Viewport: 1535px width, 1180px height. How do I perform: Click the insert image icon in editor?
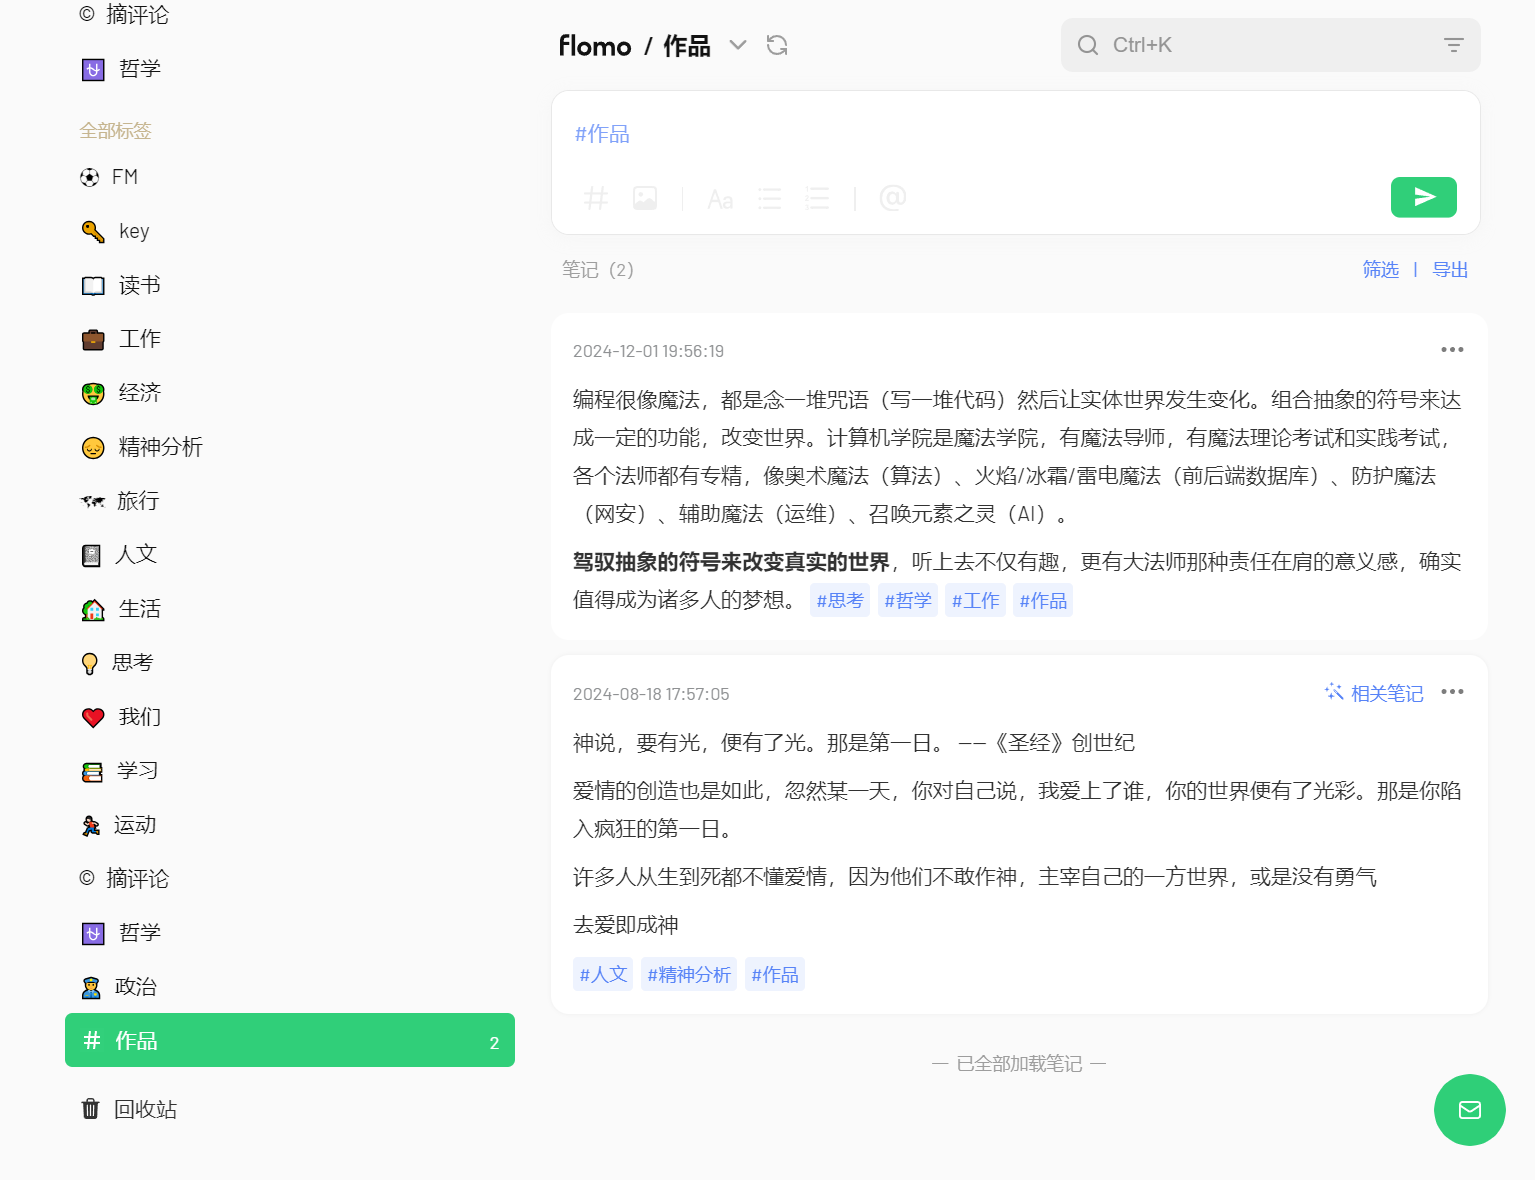click(x=645, y=198)
